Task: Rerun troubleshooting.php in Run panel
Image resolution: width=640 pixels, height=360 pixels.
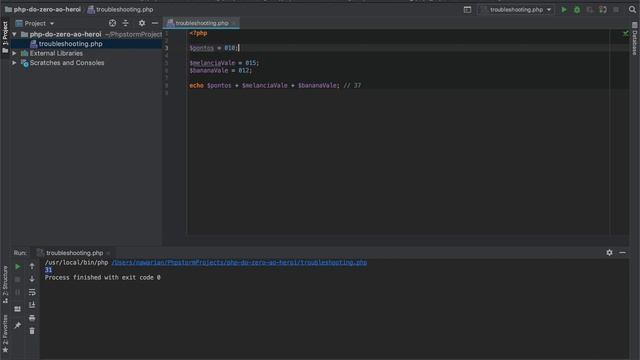Action: point(18,267)
